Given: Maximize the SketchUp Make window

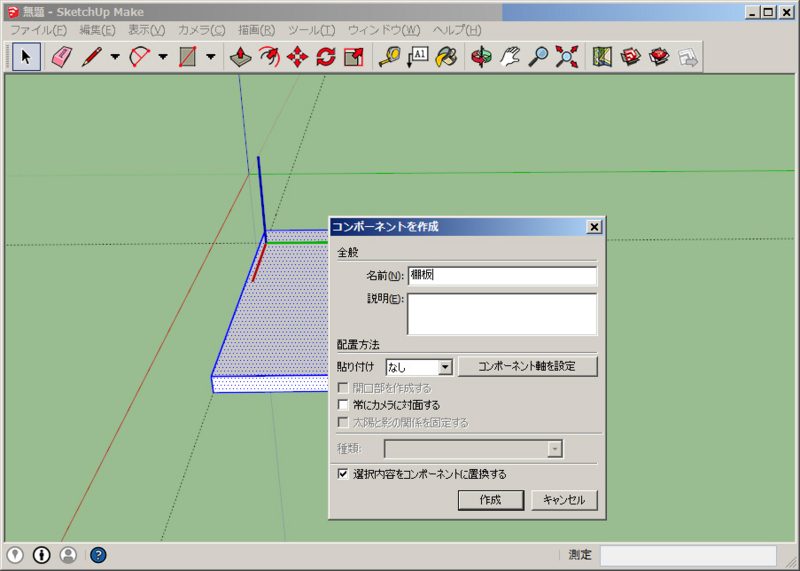Looking at the screenshot, I should [768, 12].
